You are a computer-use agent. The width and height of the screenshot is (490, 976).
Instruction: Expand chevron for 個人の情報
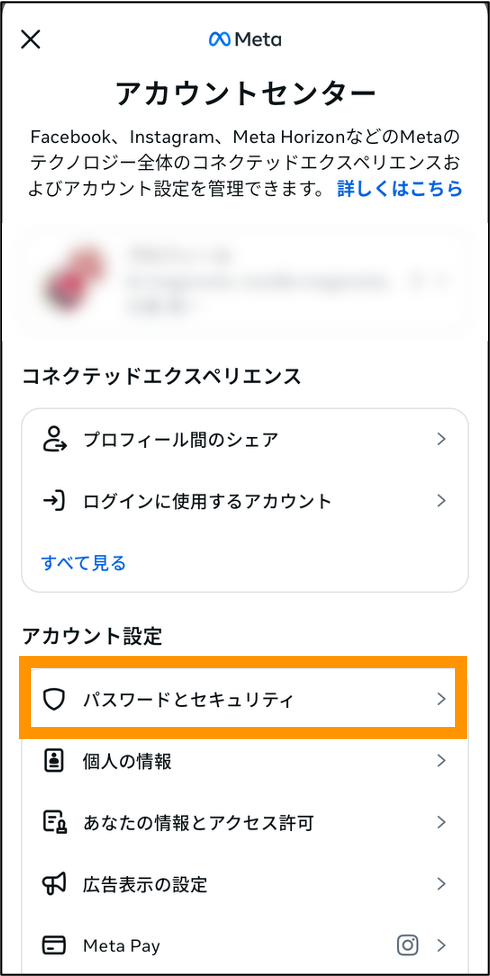point(441,761)
